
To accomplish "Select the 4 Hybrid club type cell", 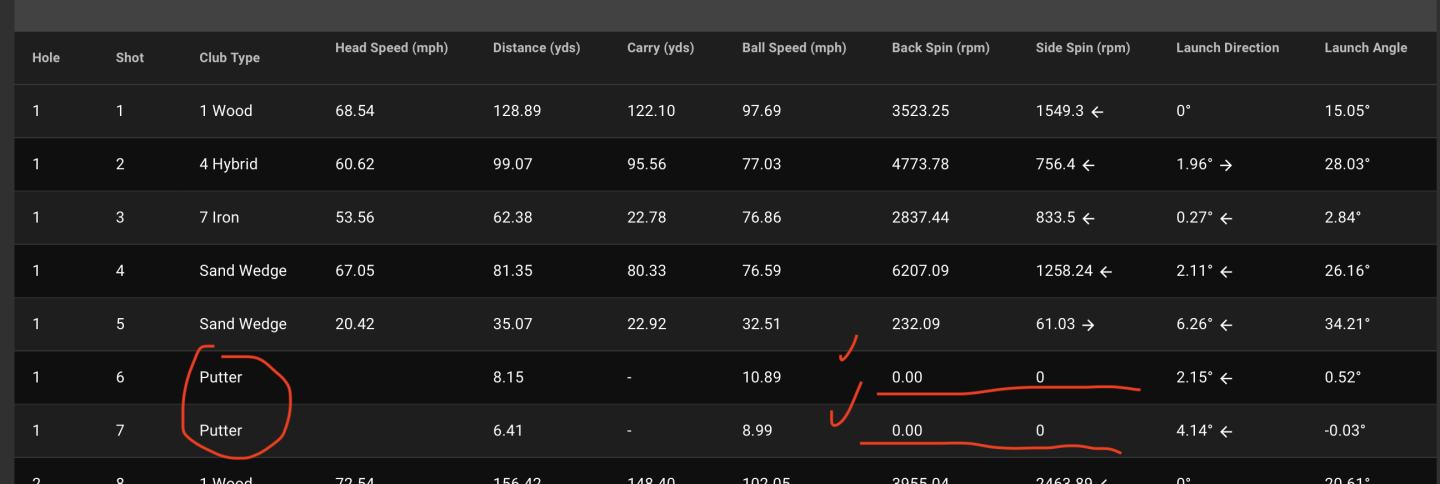I will (228, 164).
